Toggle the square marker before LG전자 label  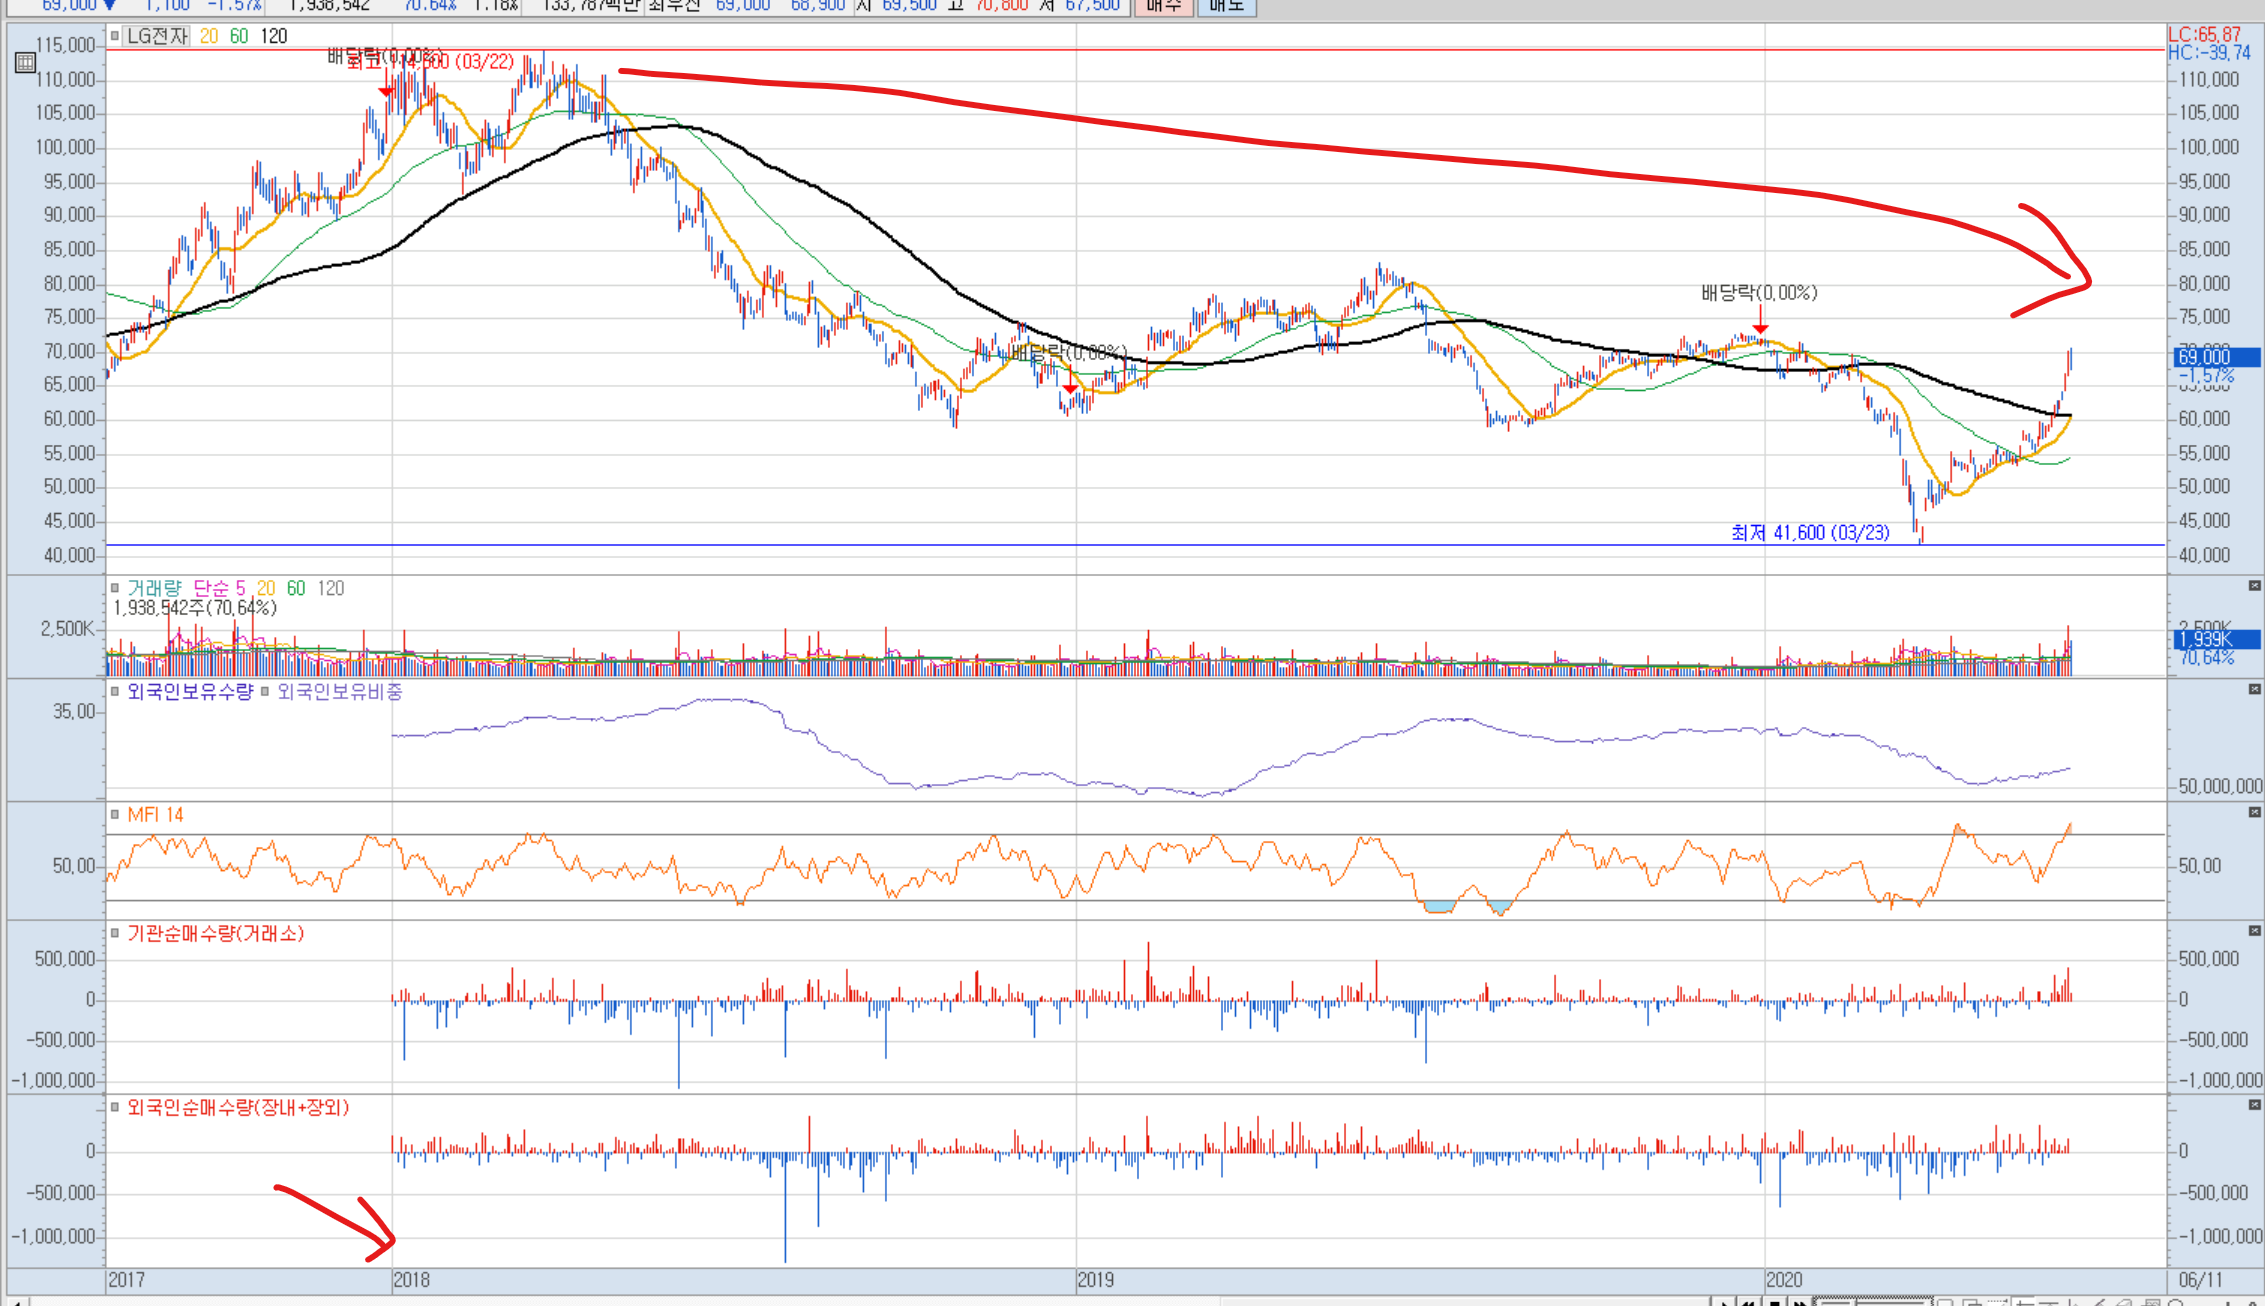point(115,36)
